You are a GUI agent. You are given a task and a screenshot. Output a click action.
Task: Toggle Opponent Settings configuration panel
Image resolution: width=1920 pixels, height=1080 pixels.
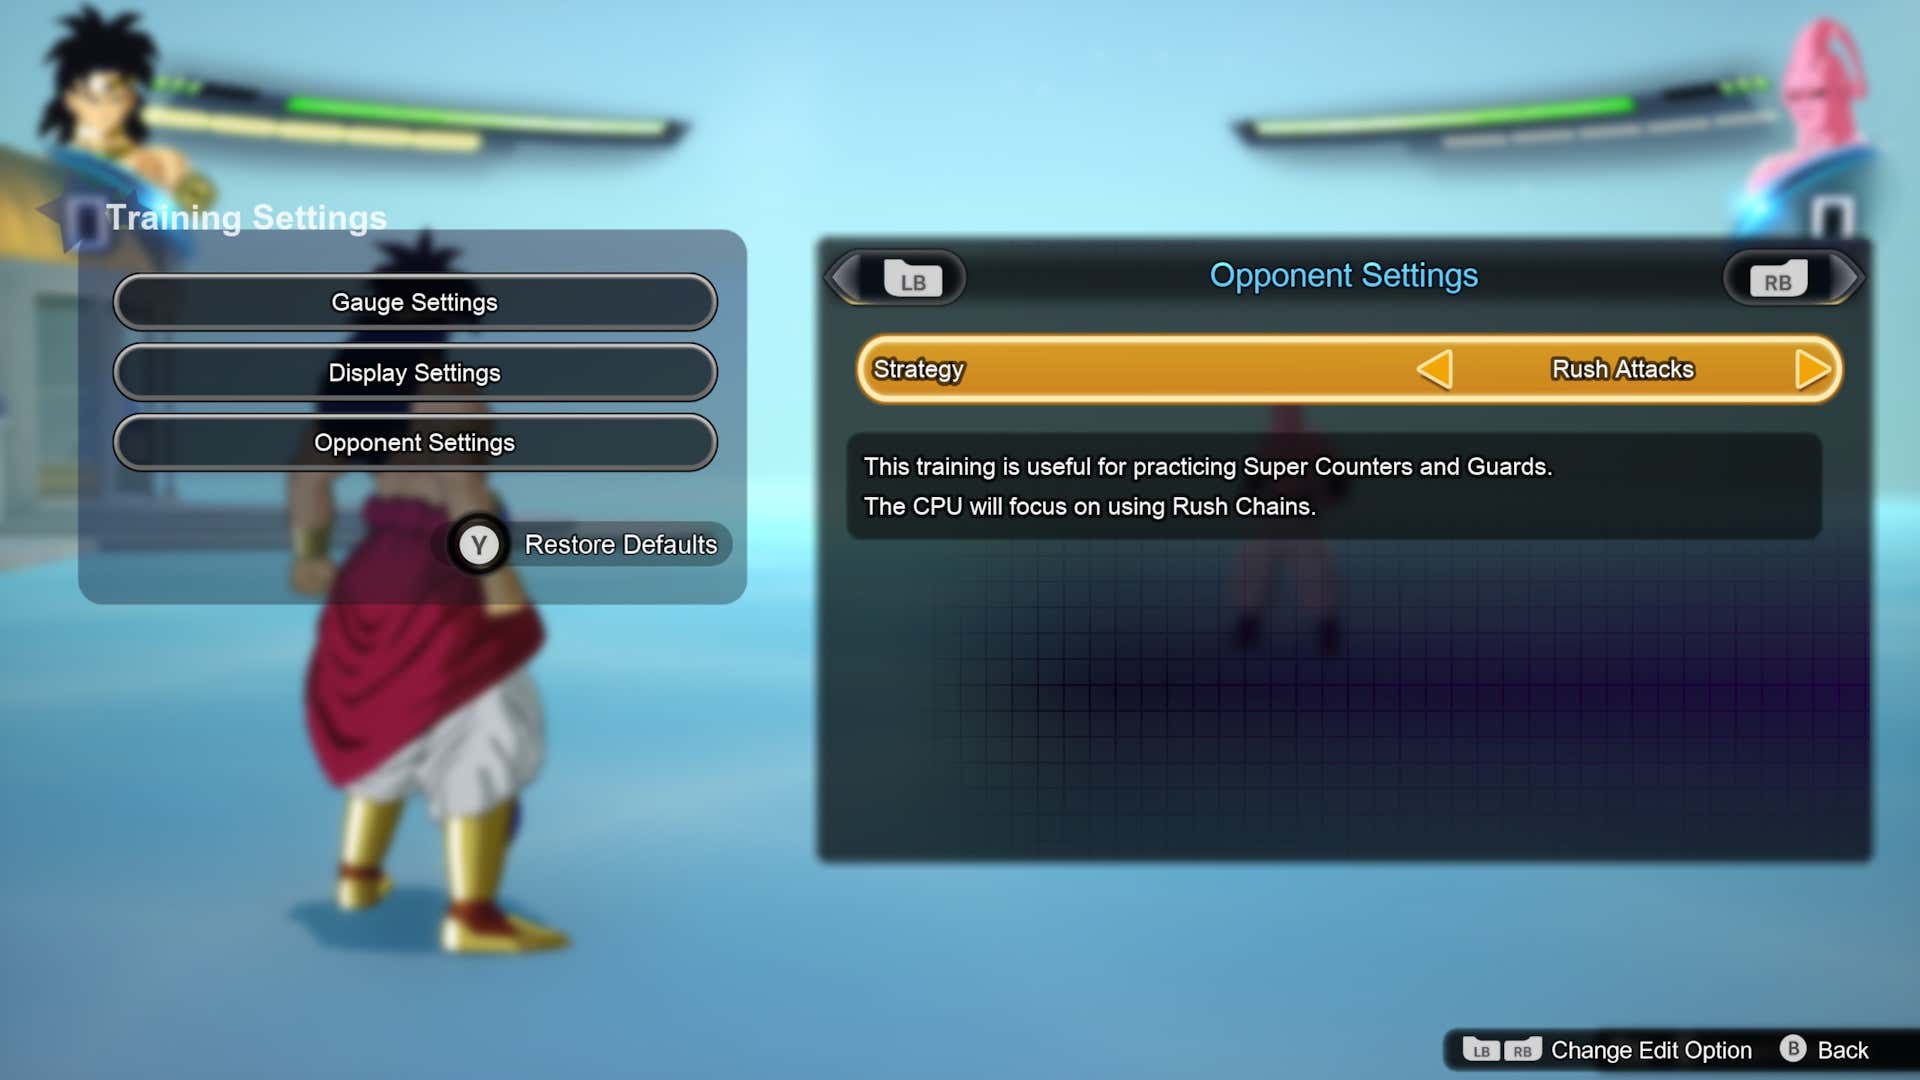coord(413,442)
